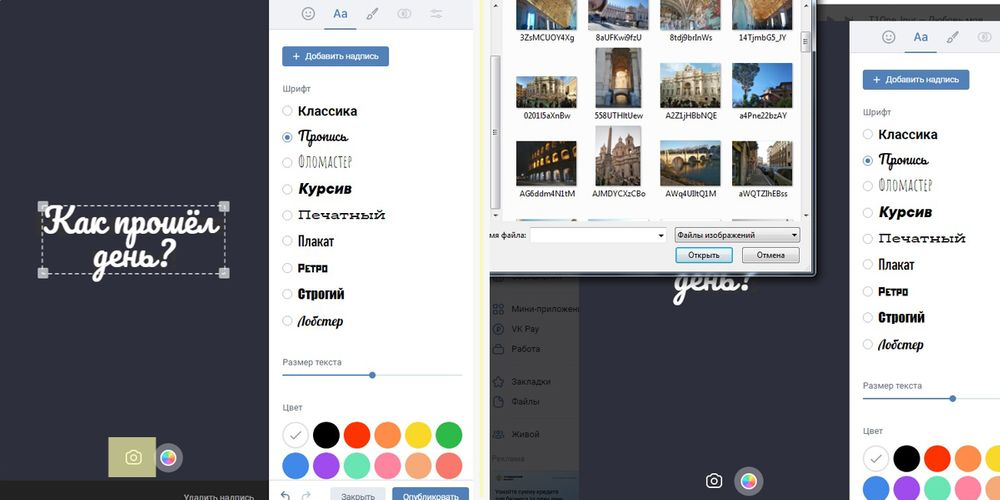Open the stickers smiley tab in left editor
Viewport: 1000px width, 500px height.
click(308, 14)
